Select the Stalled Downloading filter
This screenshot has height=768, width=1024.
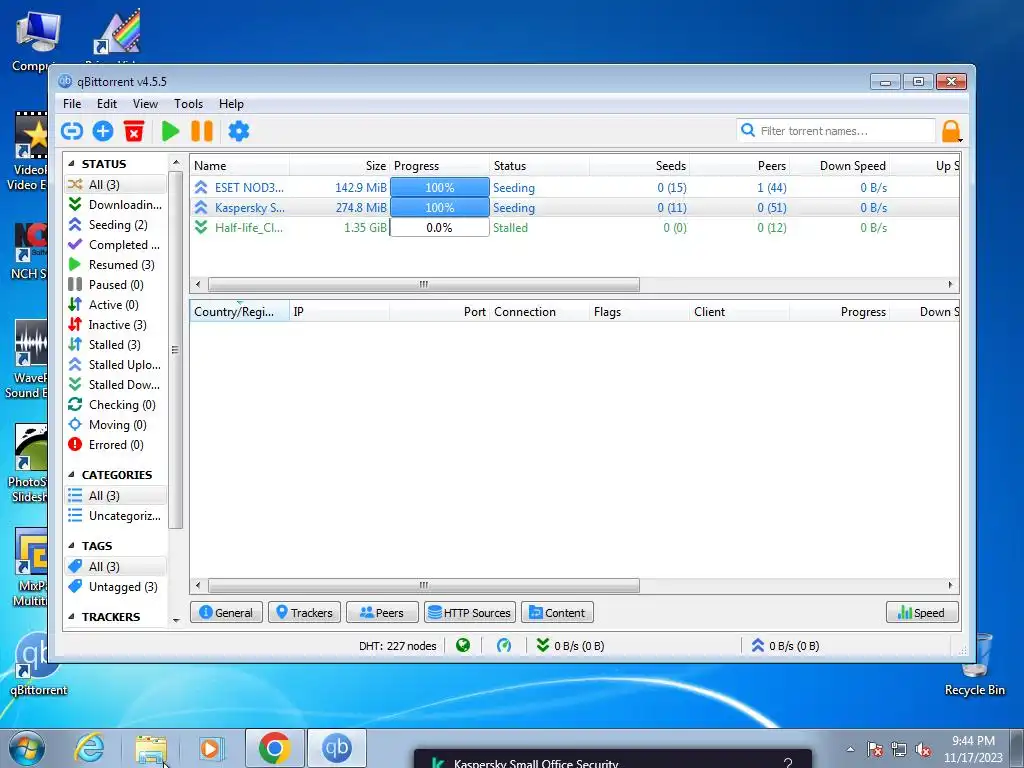116,385
